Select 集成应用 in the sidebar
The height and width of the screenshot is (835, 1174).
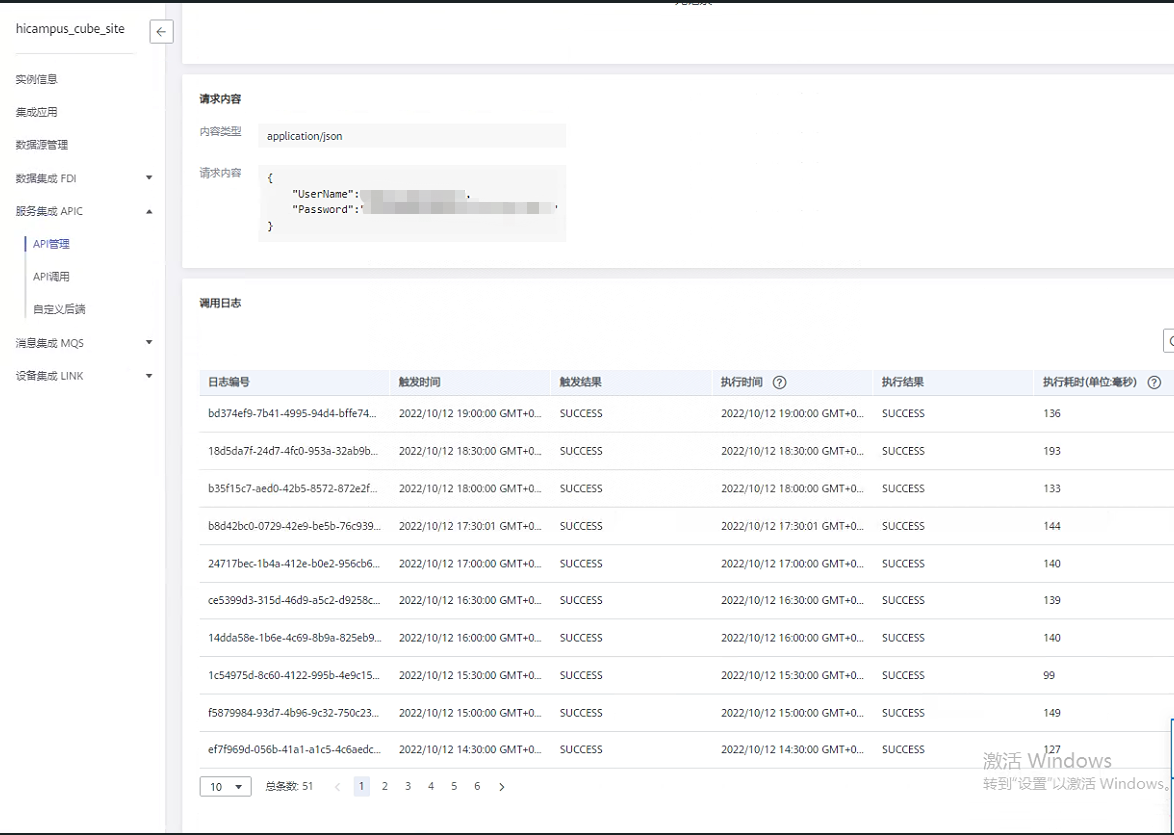37,112
